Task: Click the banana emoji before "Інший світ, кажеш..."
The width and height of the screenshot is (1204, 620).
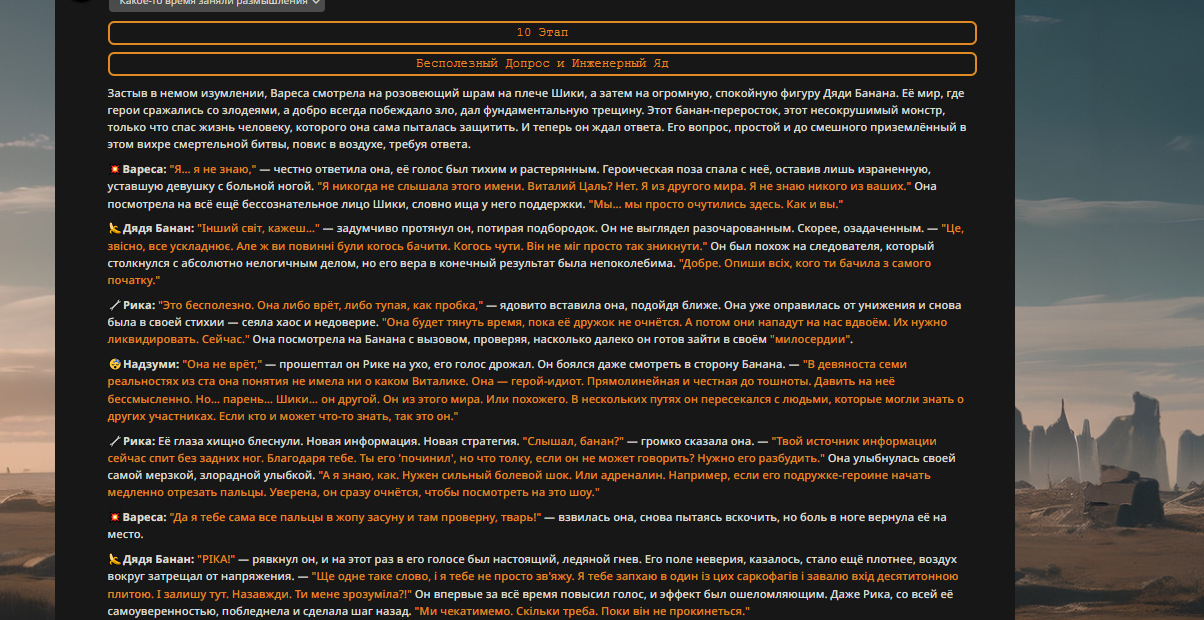Action: click(x=114, y=228)
